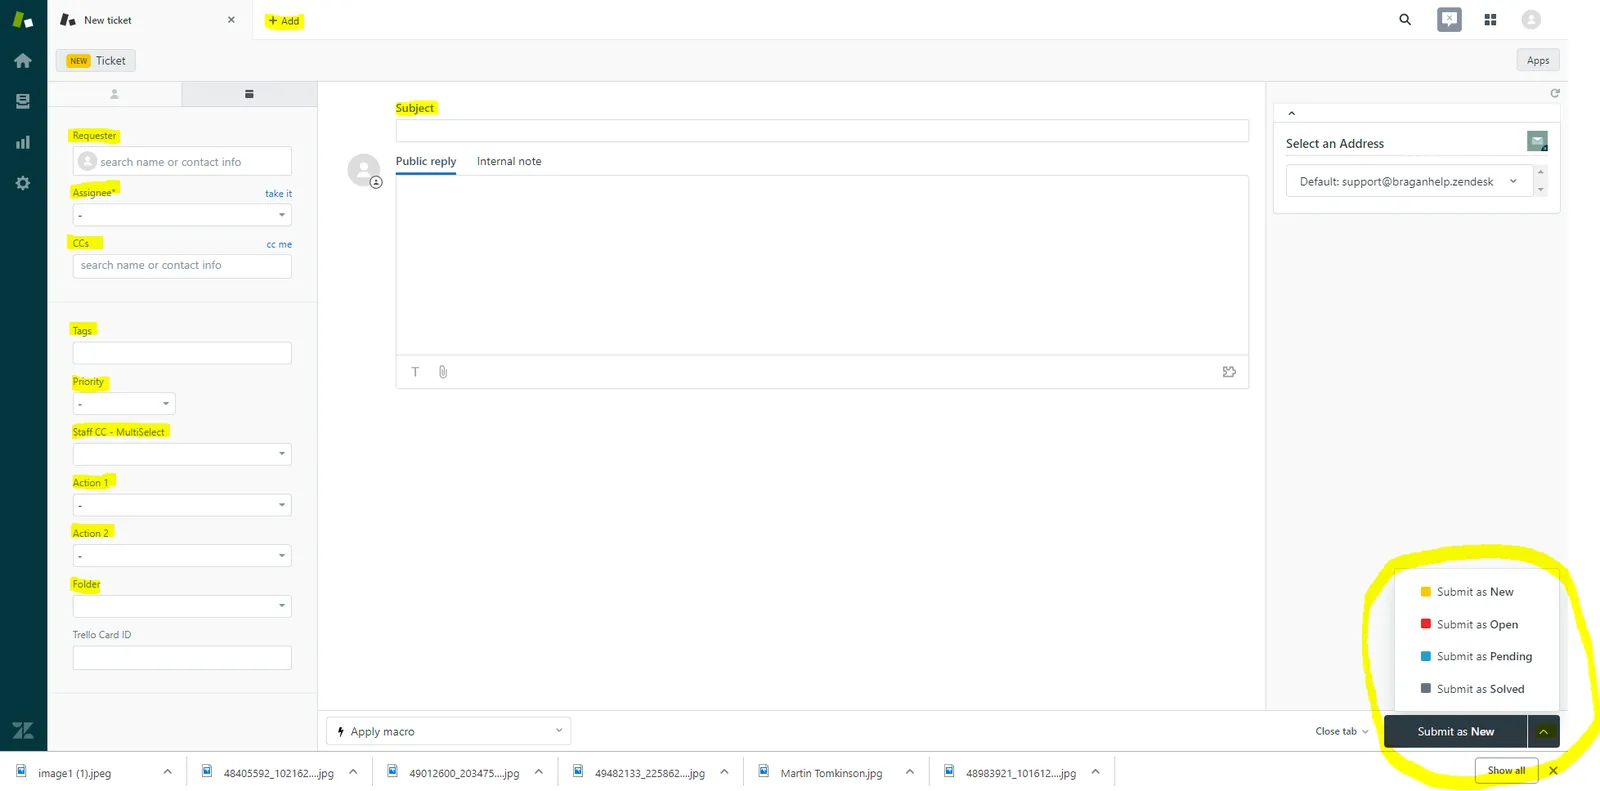Click the attach file paperclip icon

(x=443, y=372)
